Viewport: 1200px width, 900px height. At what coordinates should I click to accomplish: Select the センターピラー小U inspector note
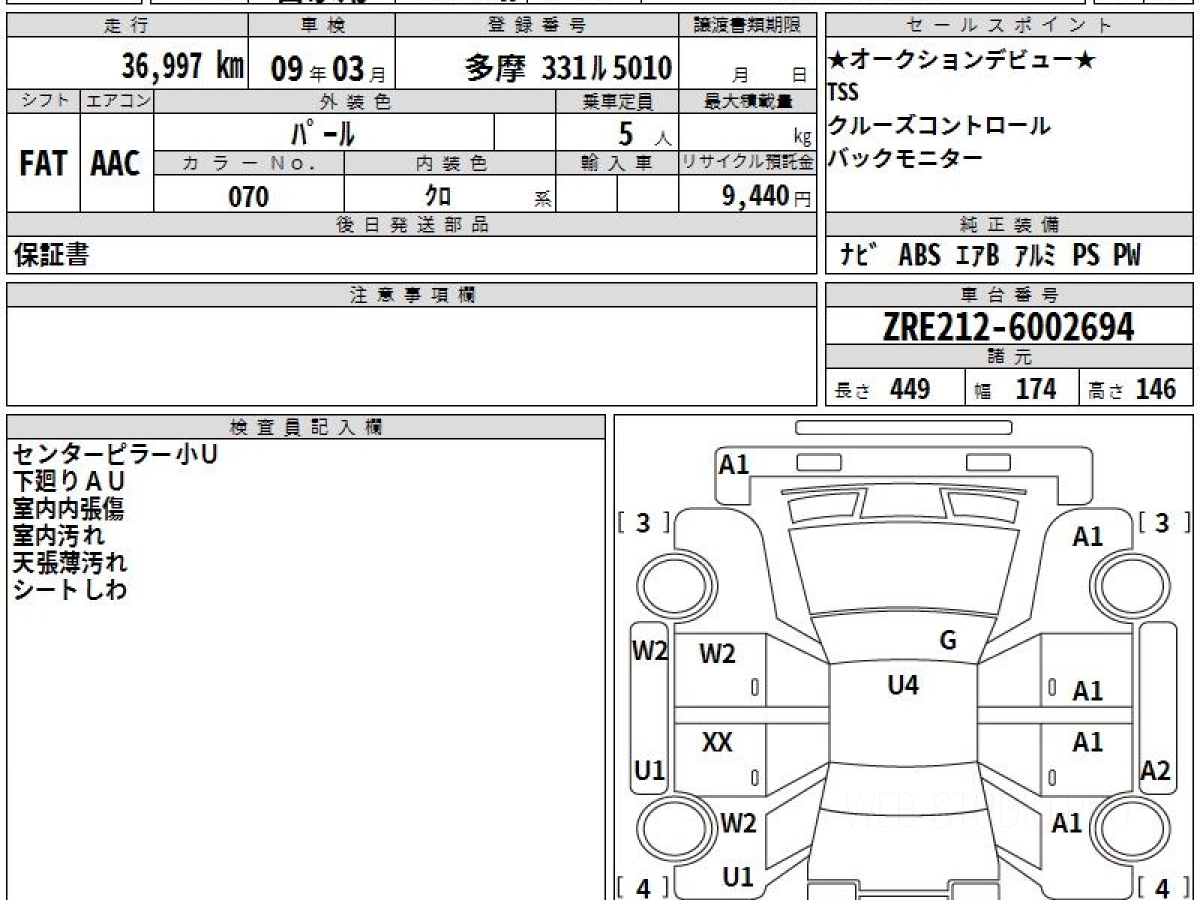pyautogui.click(x=115, y=455)
